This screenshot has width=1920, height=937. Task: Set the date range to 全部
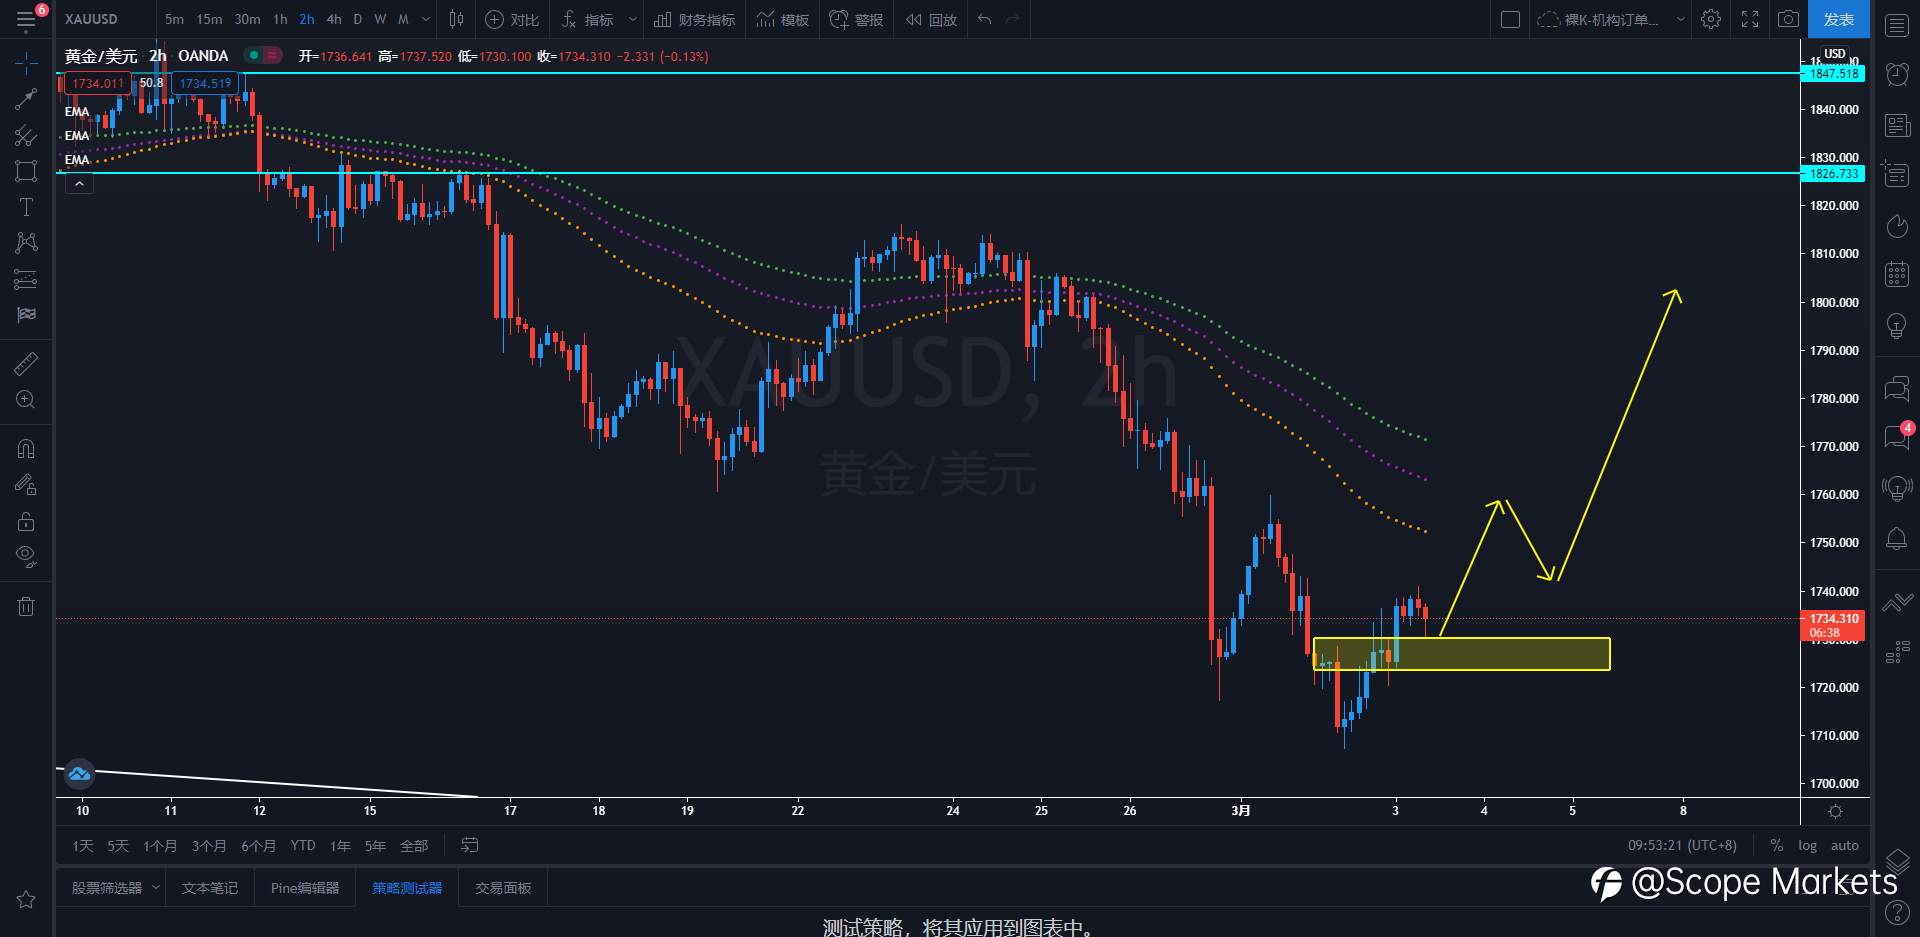pos(414,846)
